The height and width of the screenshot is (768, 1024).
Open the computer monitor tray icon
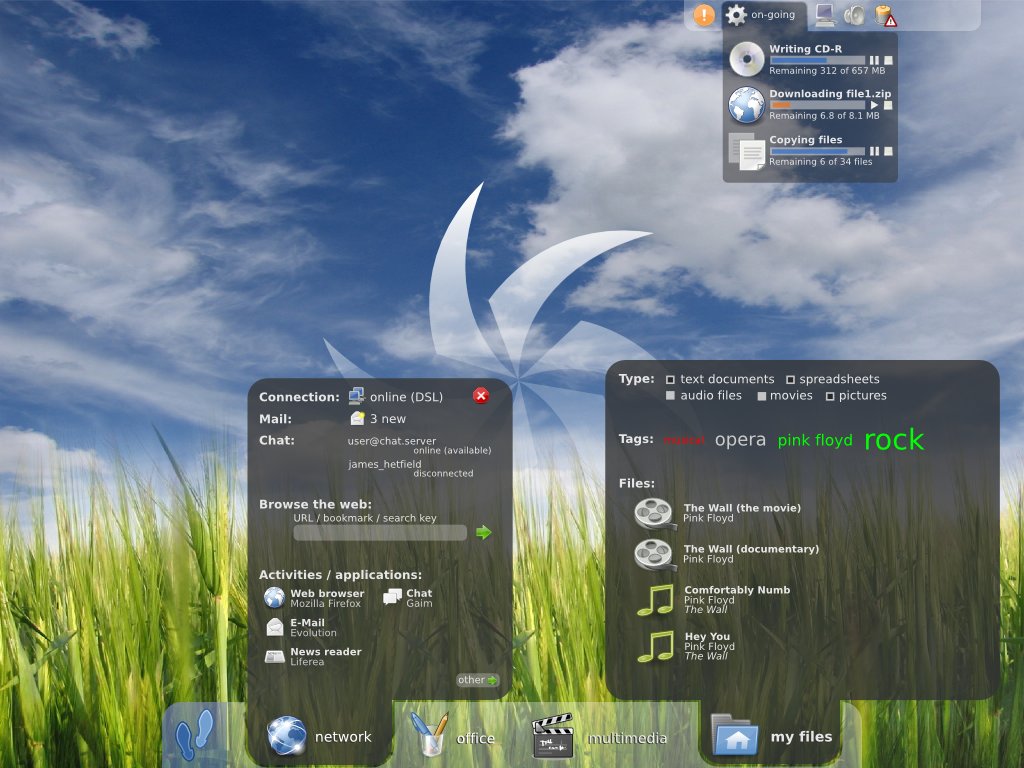824,15
